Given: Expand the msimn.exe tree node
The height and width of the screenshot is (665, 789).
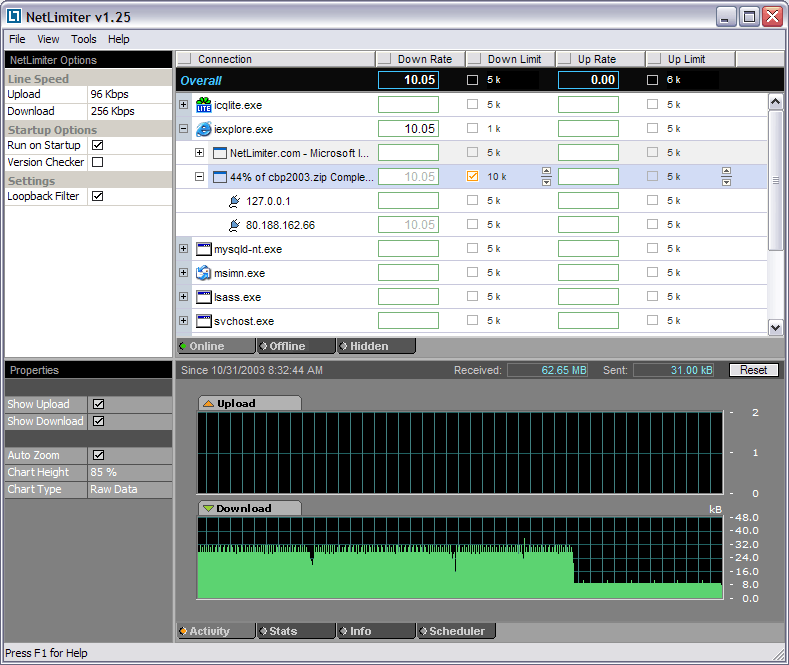Looking at the screenshot, I should [184, 273].
